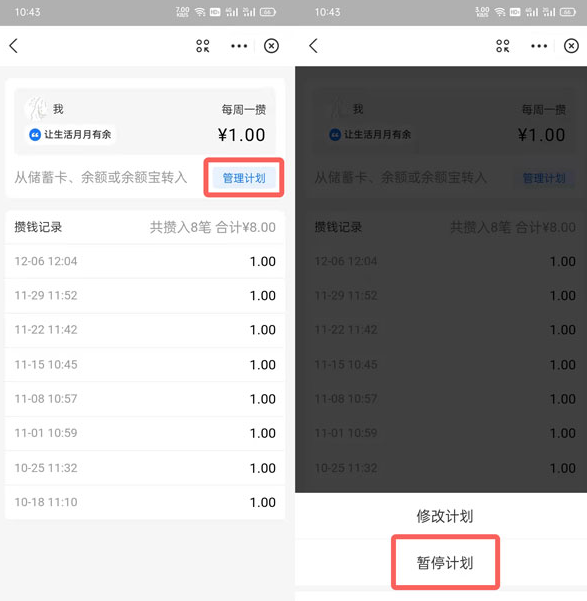The height and width of the screenshot is (601, 587).
Task: Open the 11-22 11:42 record on left
Action: (x=145, y=330)
